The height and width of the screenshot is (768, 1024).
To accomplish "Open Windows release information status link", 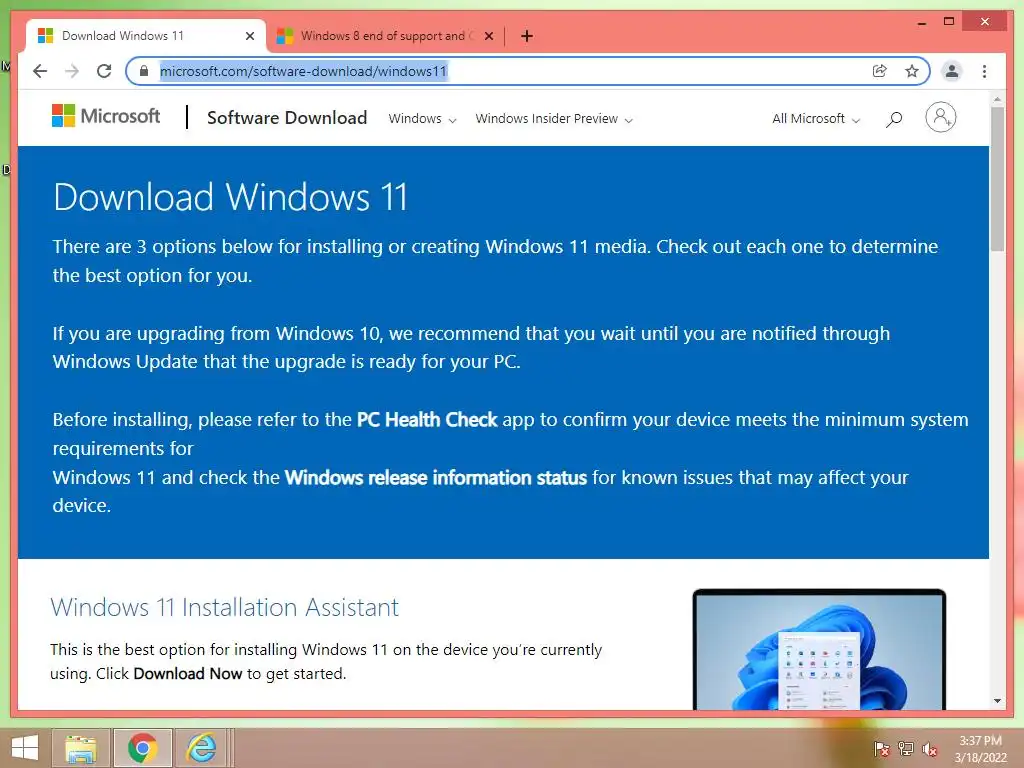I will coord(436,477).
